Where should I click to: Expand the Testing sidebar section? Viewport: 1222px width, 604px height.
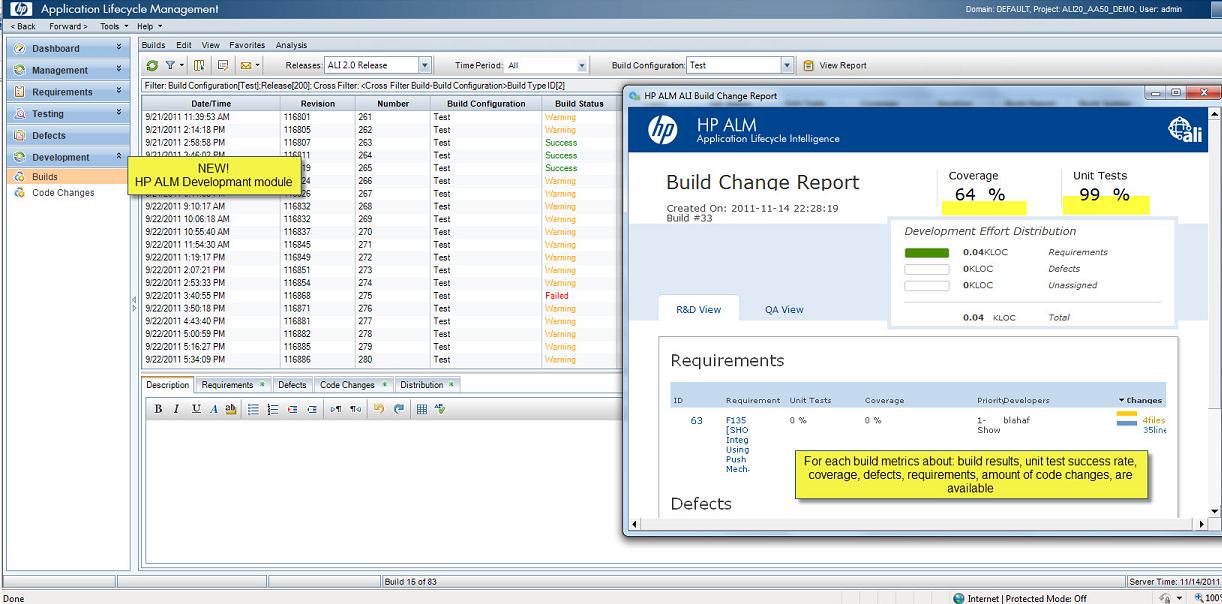pos(119,113)
